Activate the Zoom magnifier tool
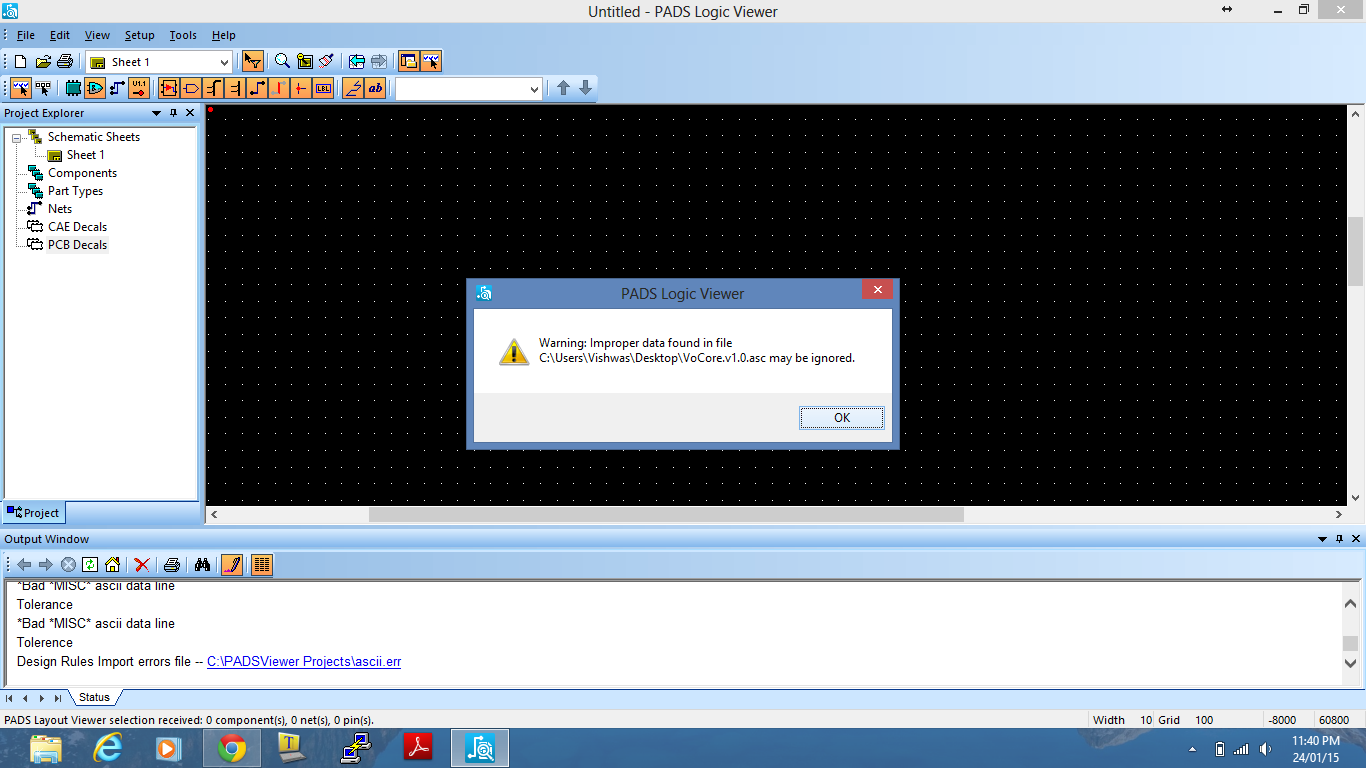Screen dimensions: 1366x768 pos(282,62)
